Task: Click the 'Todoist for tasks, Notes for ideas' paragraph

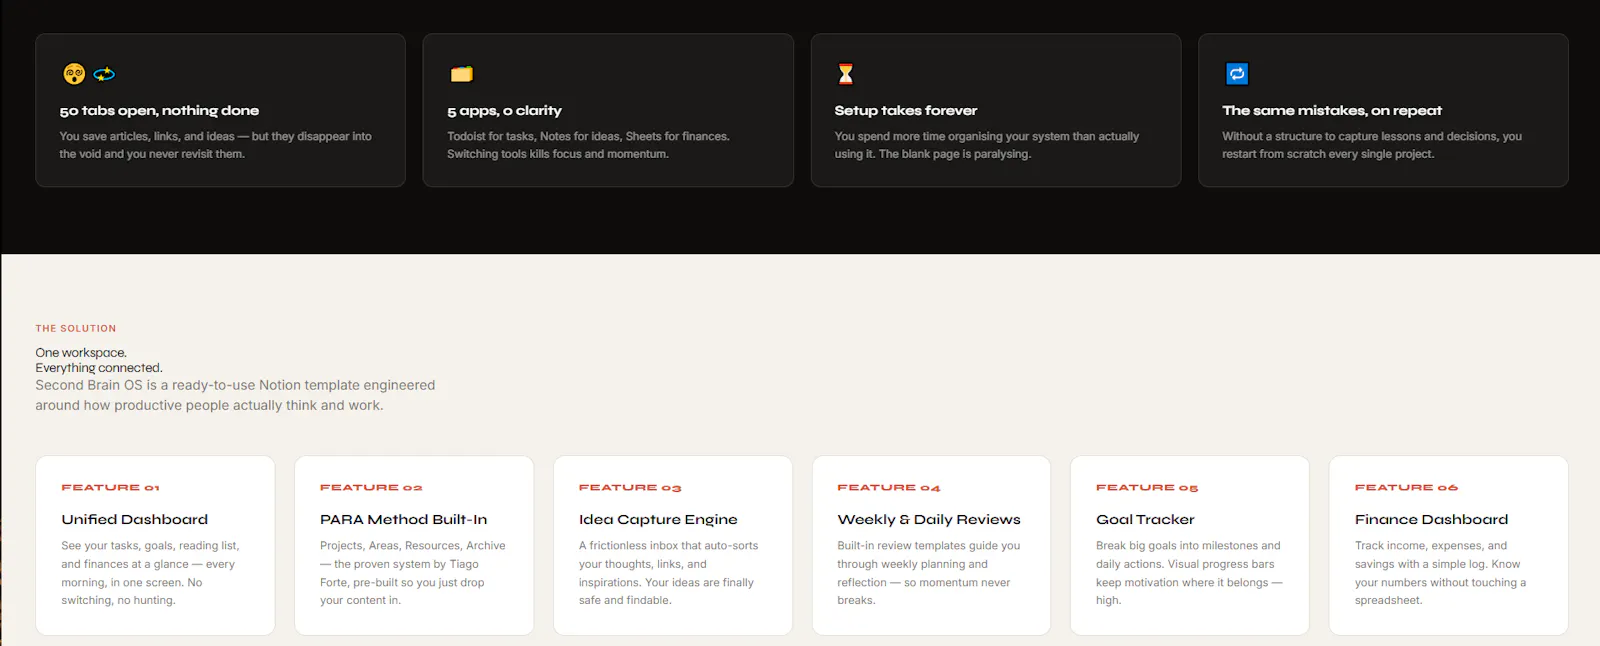Action: tap(588, 145)
